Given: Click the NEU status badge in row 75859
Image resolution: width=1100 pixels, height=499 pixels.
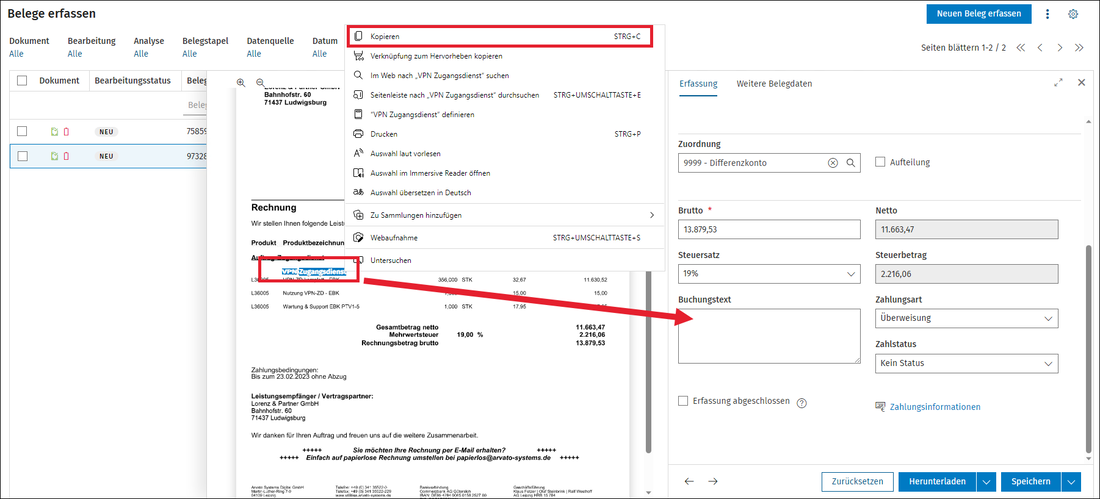Looking at the screenshot, I should pyautogui.click(x=107, y=131).
